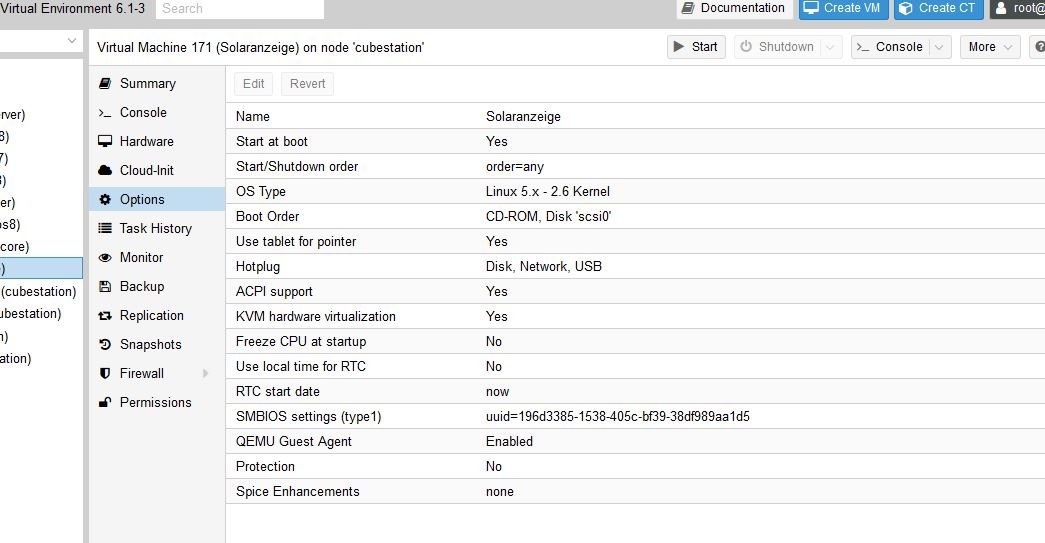Open Snapshots via the history icon
This screenshot has width=1045, height=543.
click(105, 345)
